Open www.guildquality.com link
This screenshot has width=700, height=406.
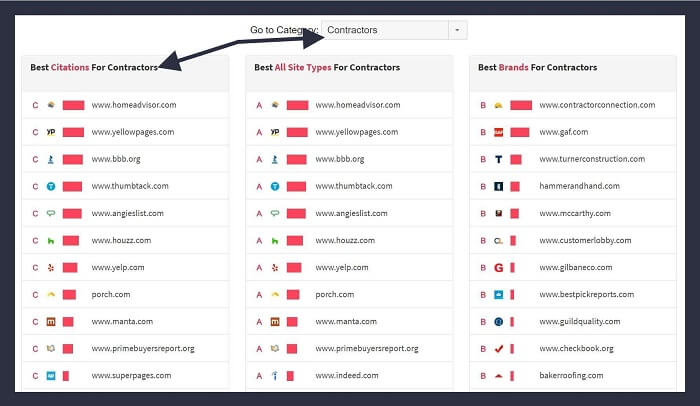[x=579, y=322]
